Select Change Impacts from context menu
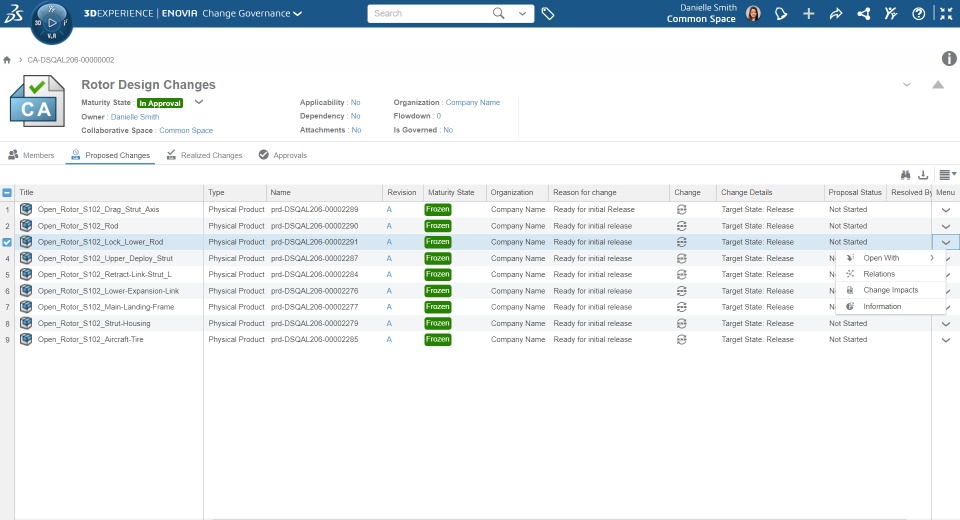This screenshot has width=960, height=520. pyautogui.click(x=890, y=290)
